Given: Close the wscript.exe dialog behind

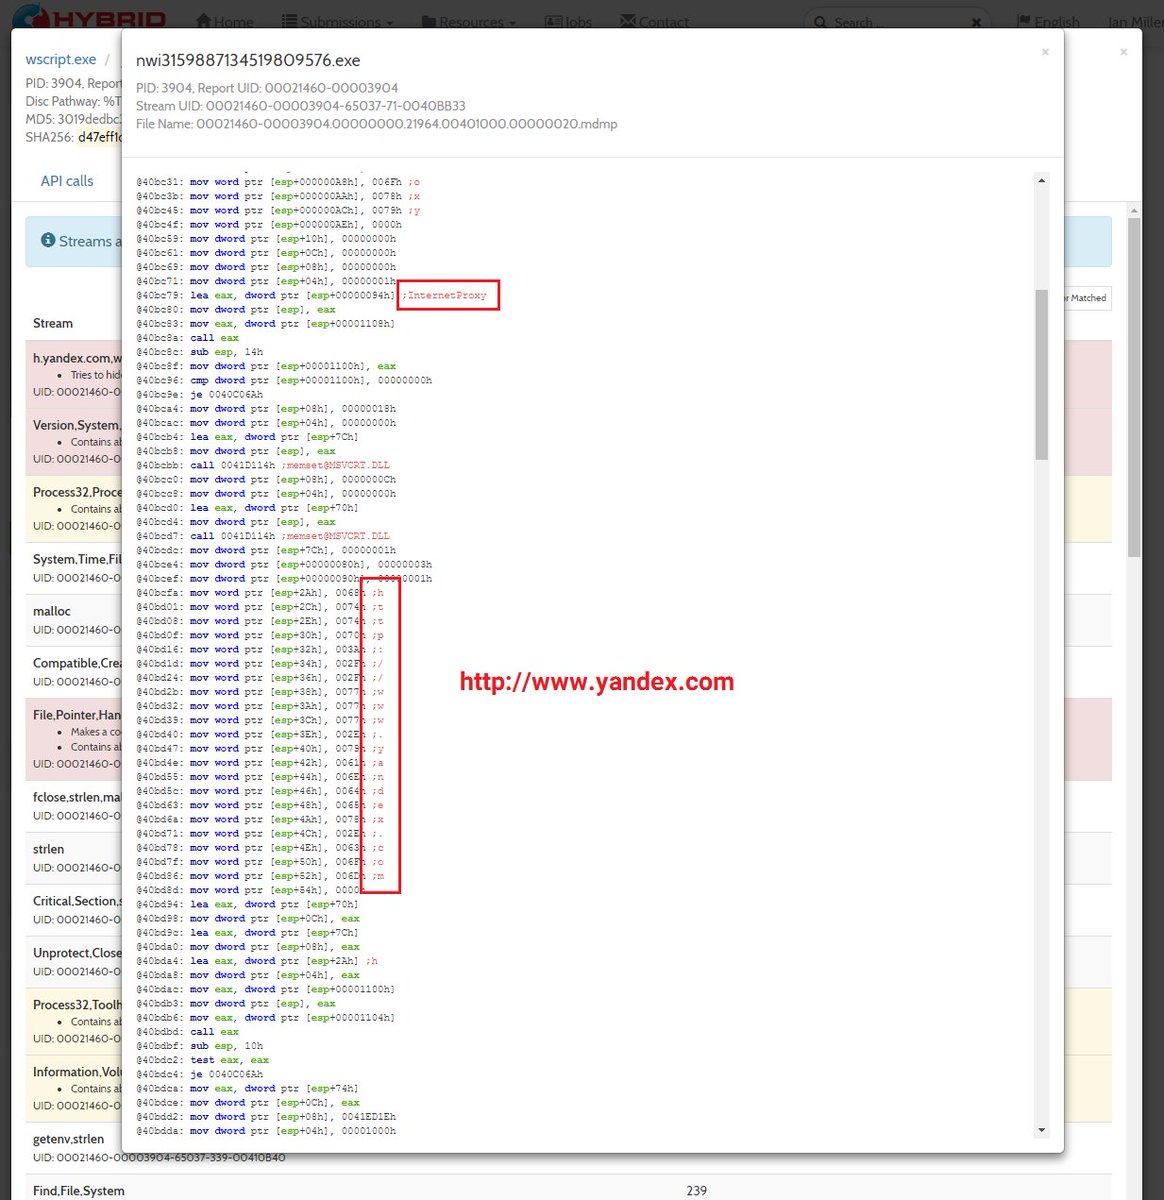Looking at the screenshot, I should 1123,52.
